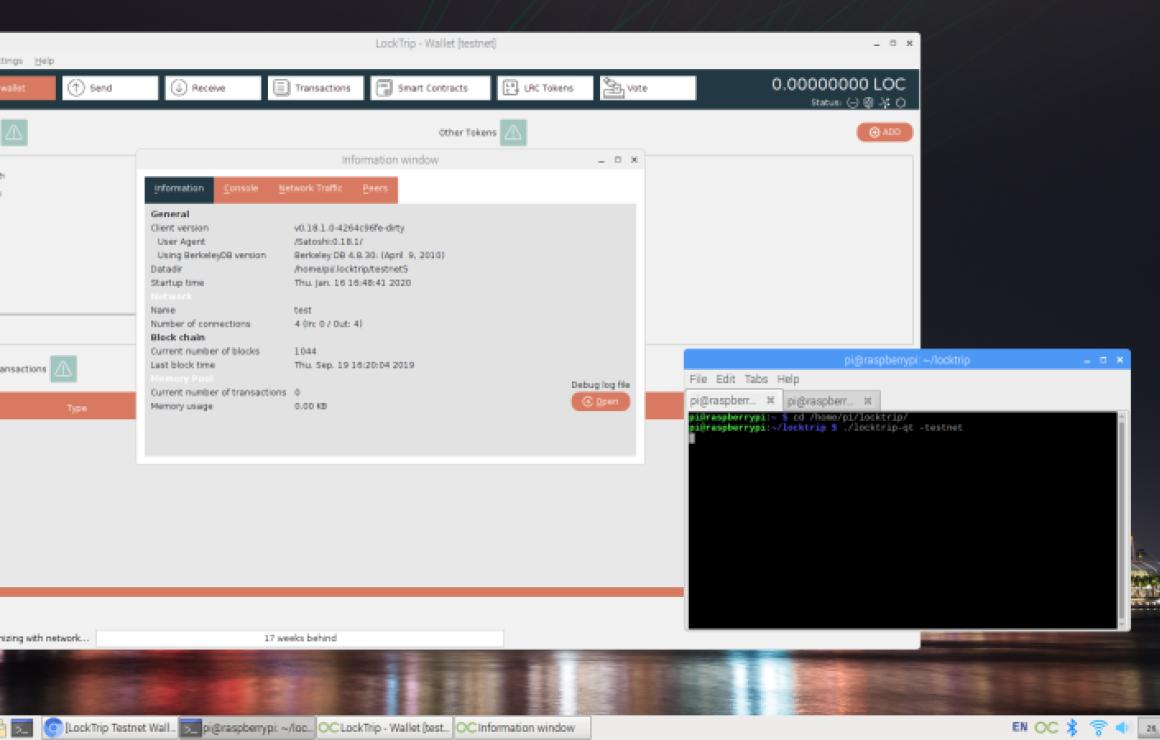Click the wallet encryption status icon beside Status
The width and height of the screenshot is (1160, 740).
pos(852,103)
